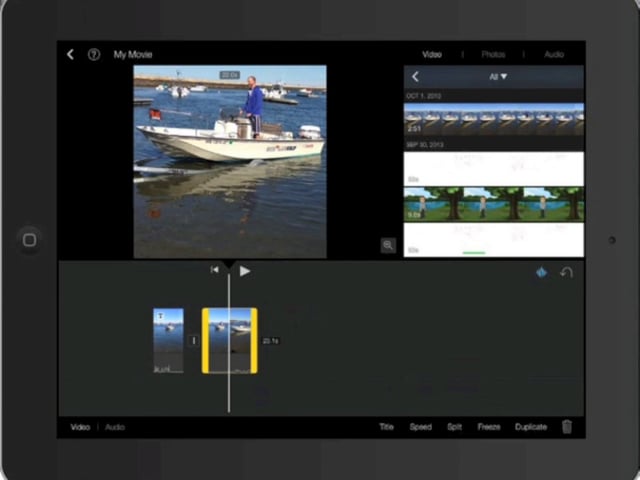Go back from My Movie project
Viewport: 640px width, 480px height.
[x=71, y=54]
